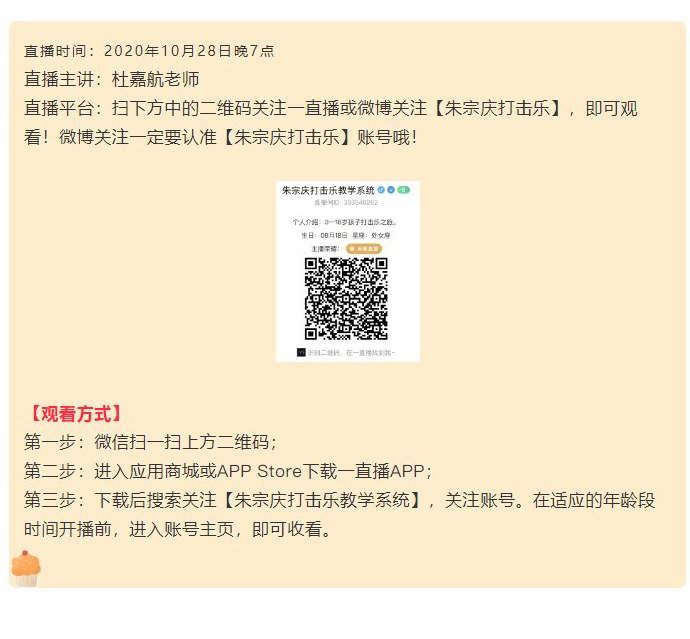The image size is (690, 639).
Task: Click the live room ID number
Action: coord(360,202)
